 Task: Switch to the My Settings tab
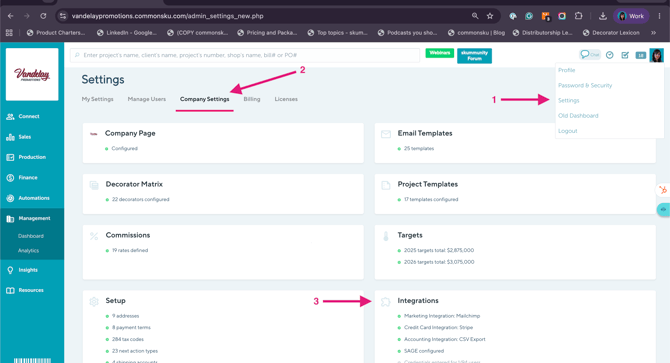(97, 99)
